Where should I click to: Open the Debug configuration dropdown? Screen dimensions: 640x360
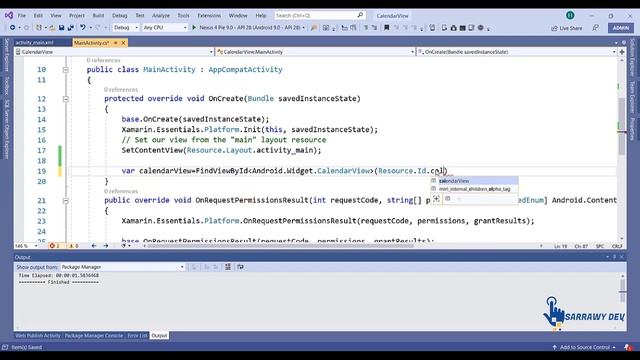point(126,27)
